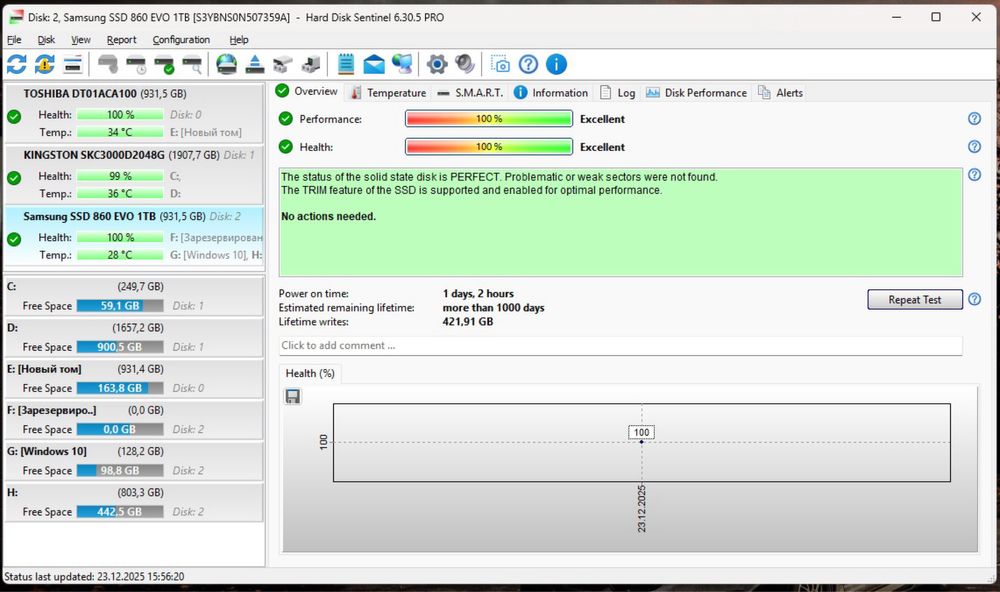Click the networked computer with globe icon
Screen dimensions: 1000x592
coord(402,64)
